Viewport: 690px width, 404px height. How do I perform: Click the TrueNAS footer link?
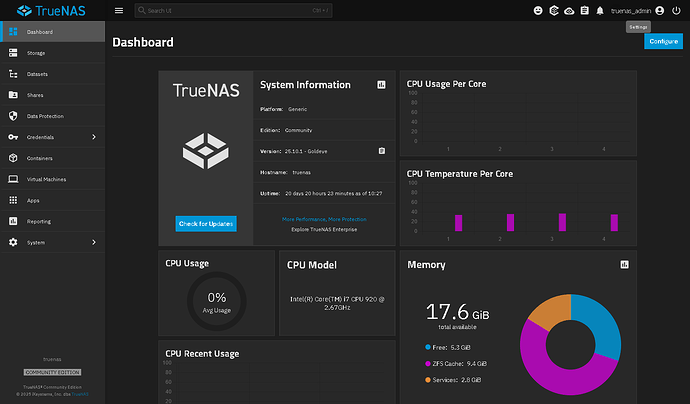(x=80, y=394)
